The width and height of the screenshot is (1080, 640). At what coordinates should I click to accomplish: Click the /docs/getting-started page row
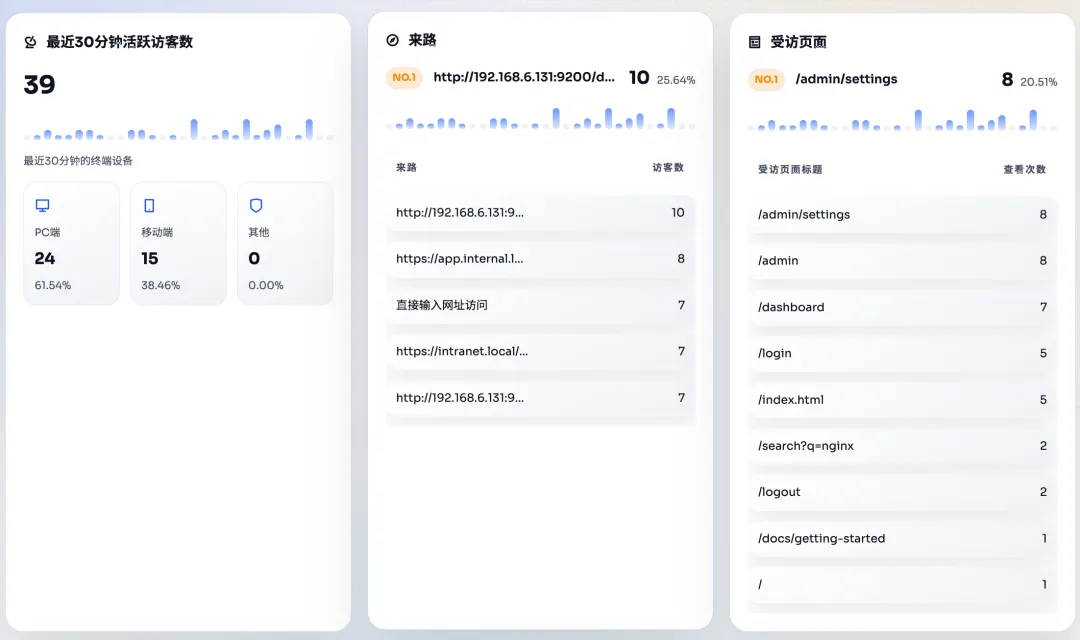902,538
